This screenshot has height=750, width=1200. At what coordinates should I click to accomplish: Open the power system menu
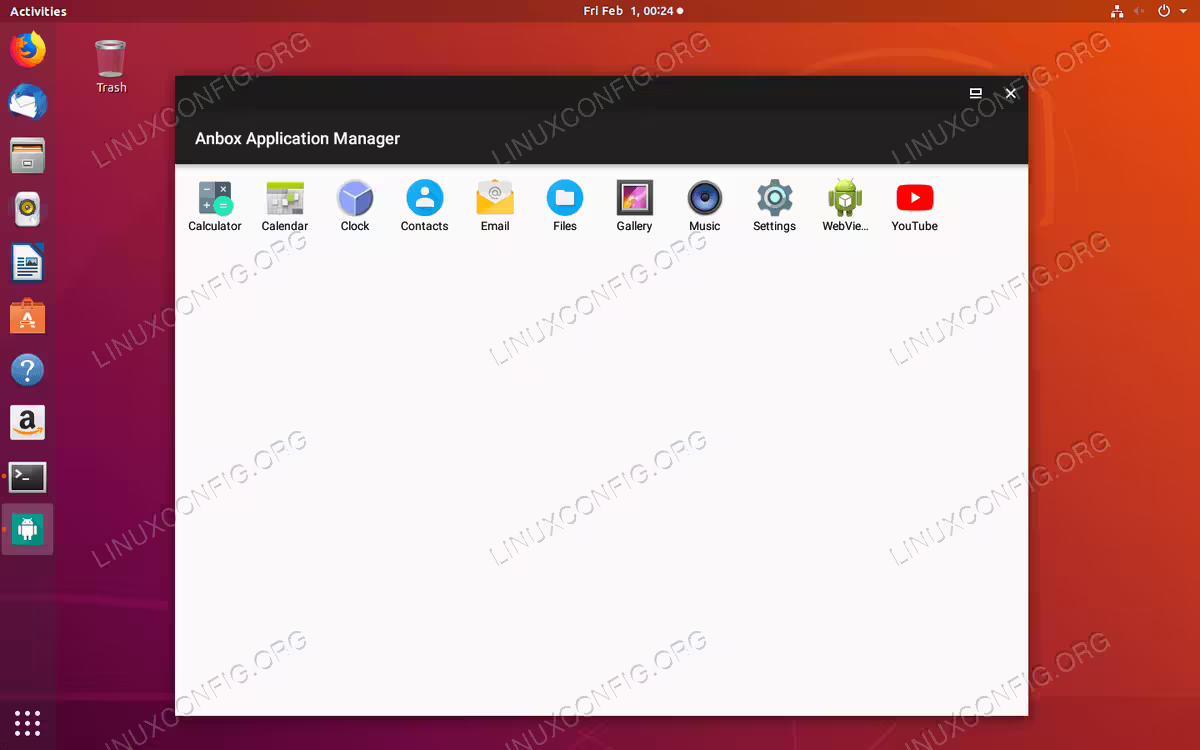(x=1170, y=11)
